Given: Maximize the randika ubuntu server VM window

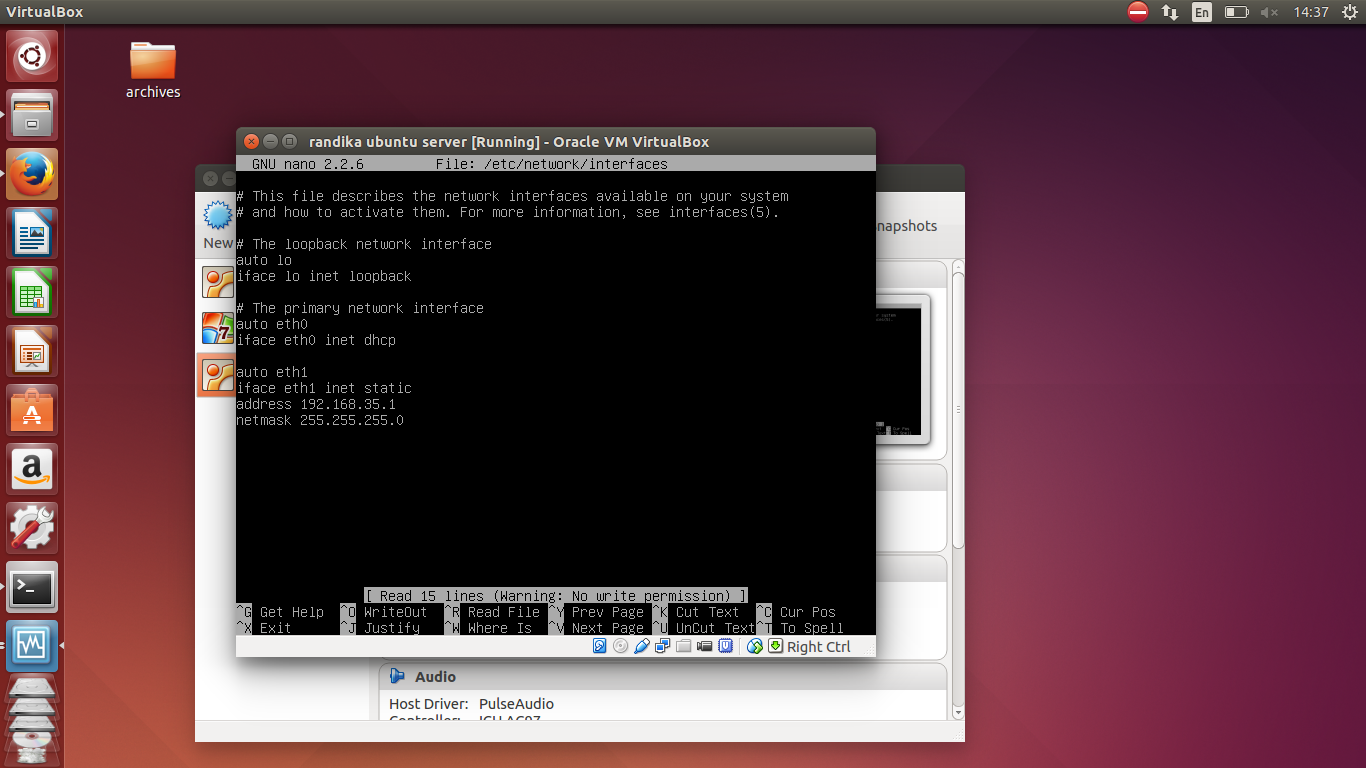Looking at the screenshot, I should pyautogui.click(x=290, y=141).
